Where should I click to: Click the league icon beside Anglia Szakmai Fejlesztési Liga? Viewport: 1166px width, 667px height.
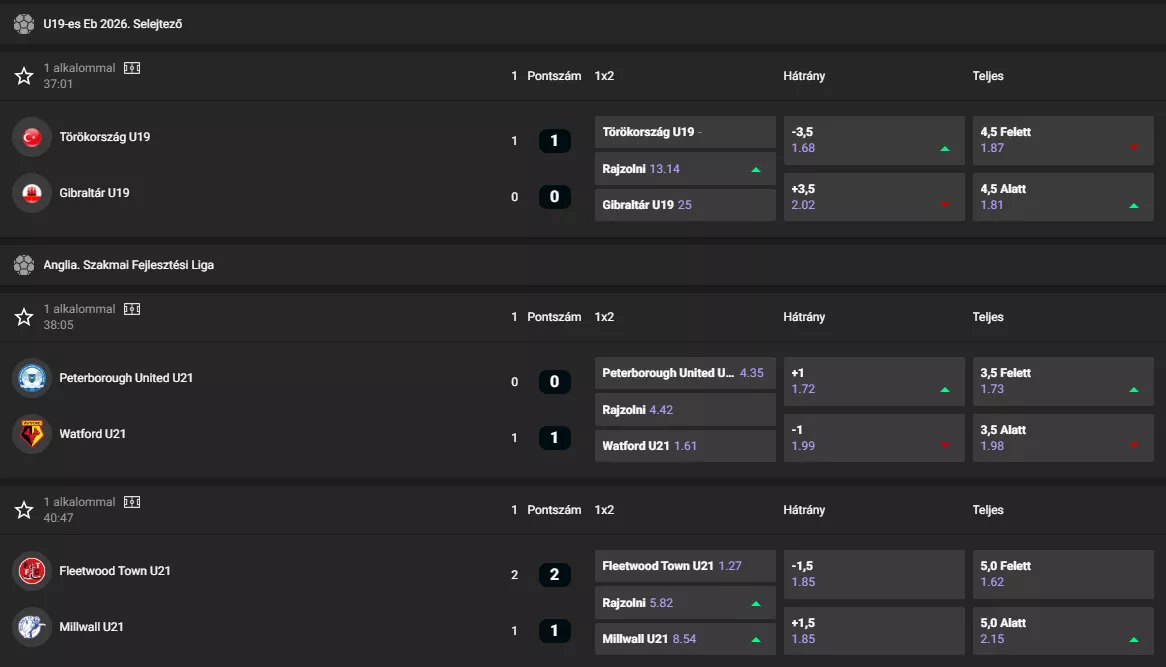tap(23, 264)
